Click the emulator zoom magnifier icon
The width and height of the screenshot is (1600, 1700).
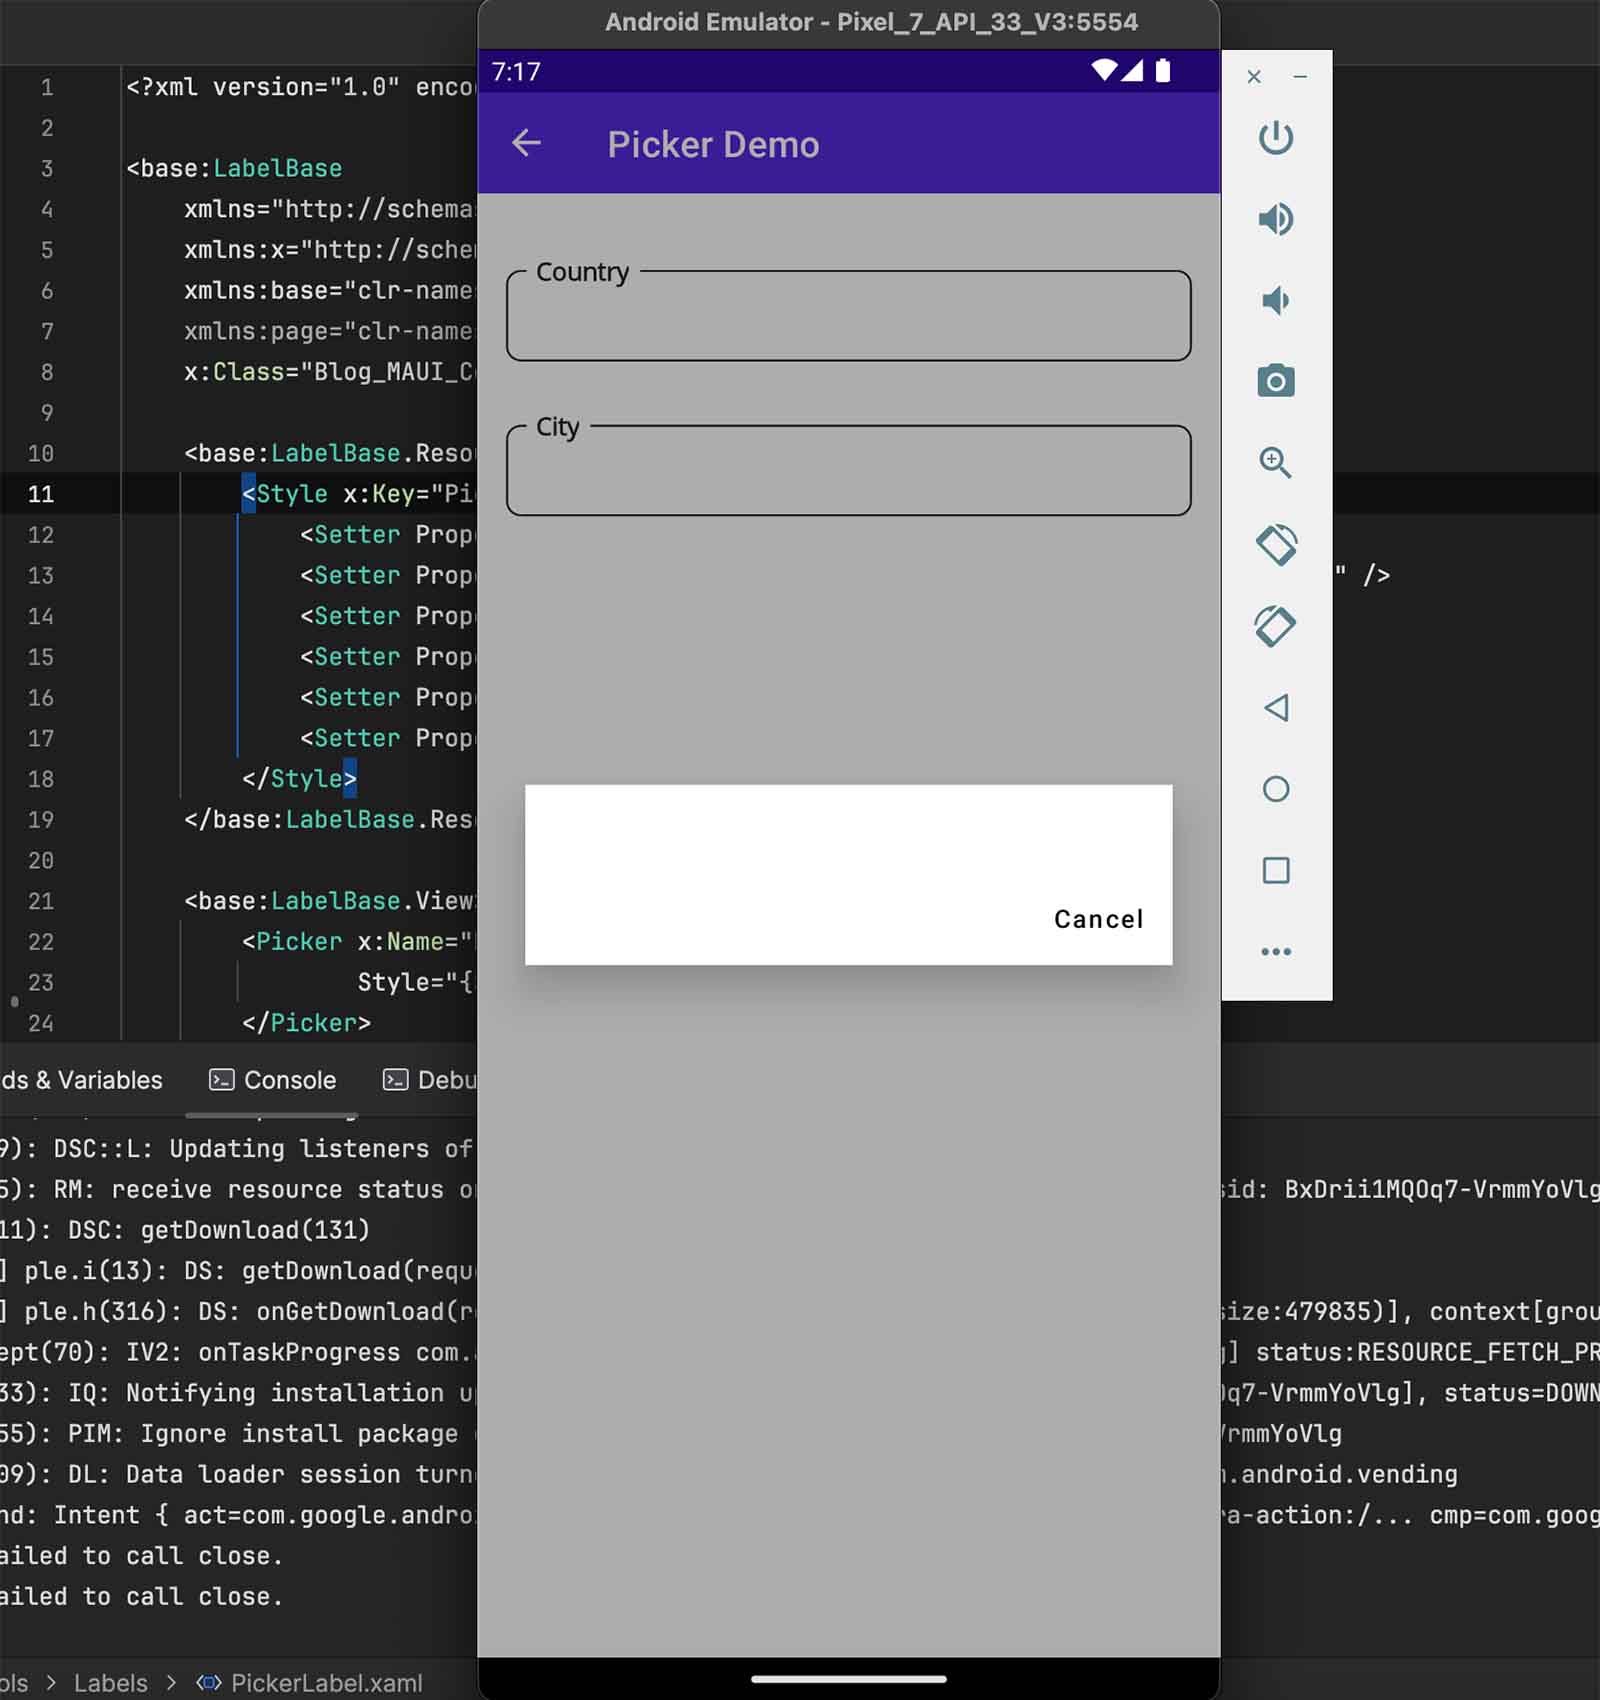coord(1276,462)
